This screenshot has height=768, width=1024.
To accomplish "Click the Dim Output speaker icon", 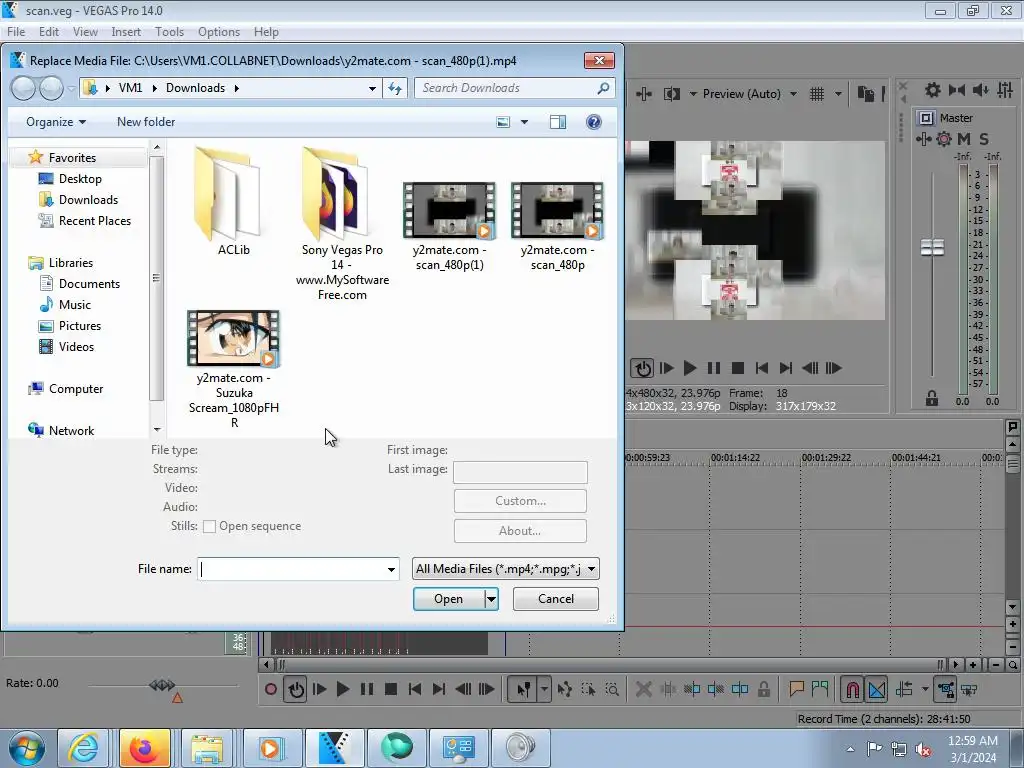I will (981, 90).
